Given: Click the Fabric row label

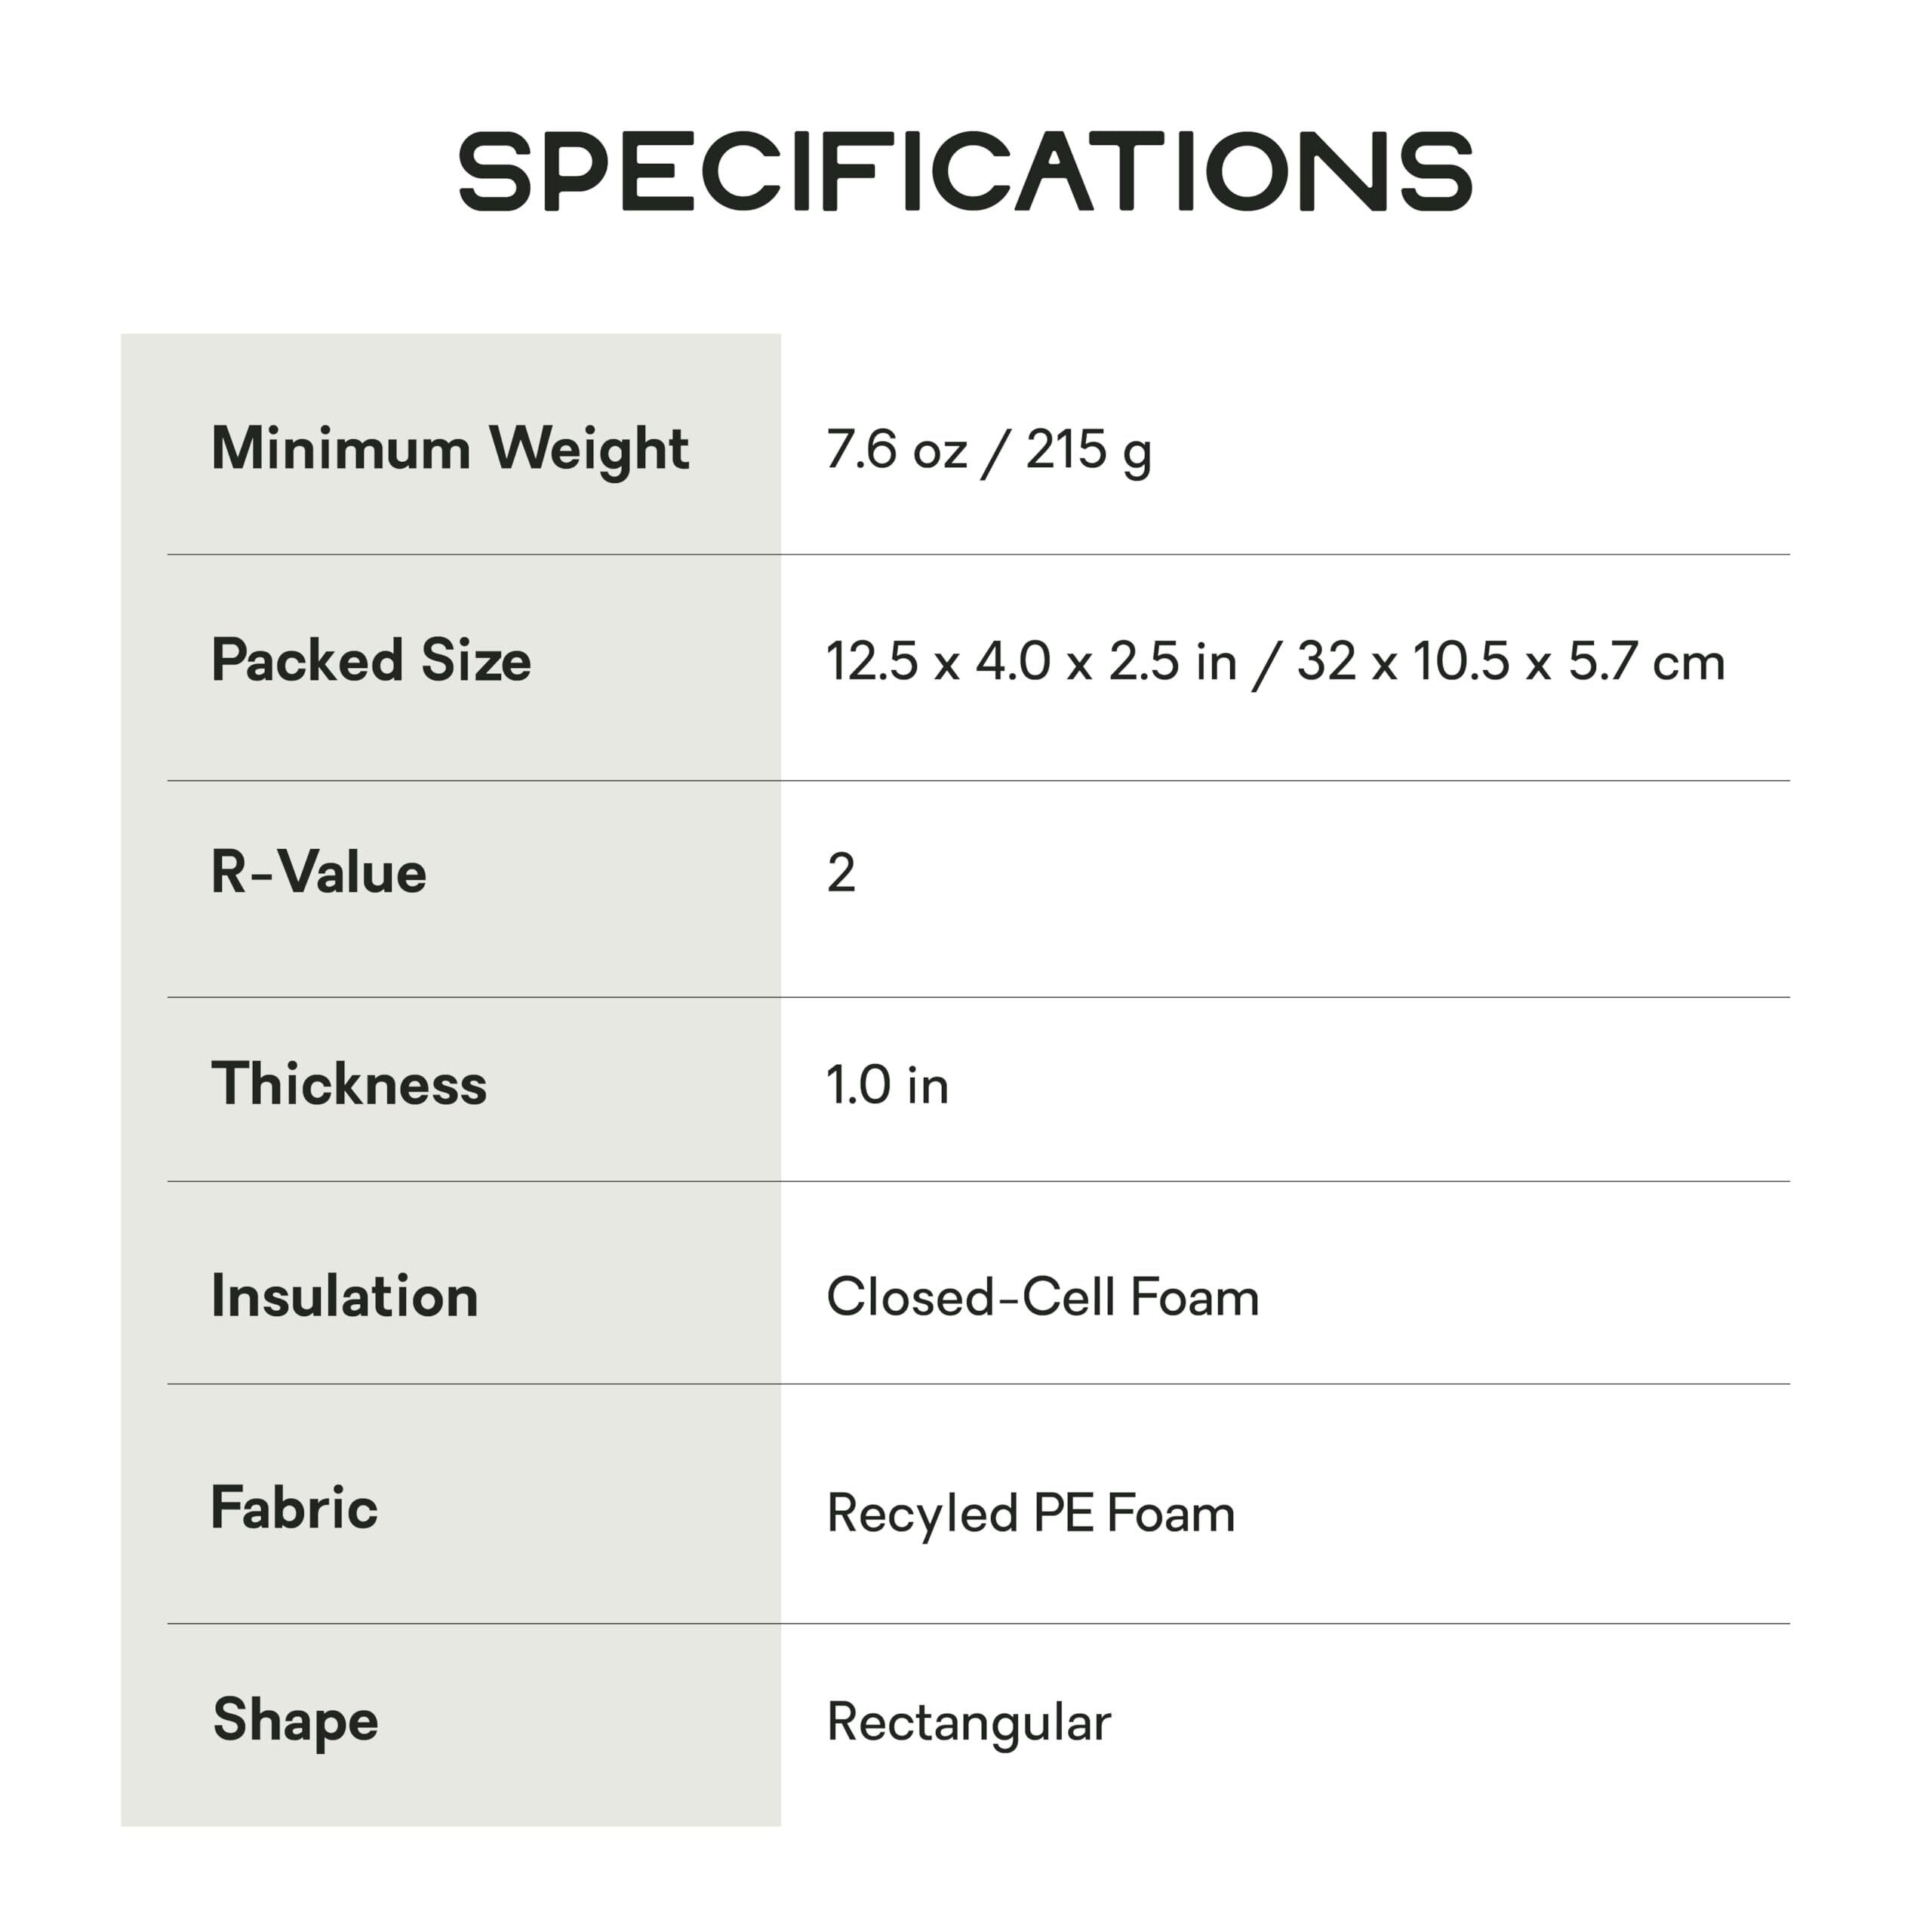Looking at the screenshot, I should (294, 1509).
